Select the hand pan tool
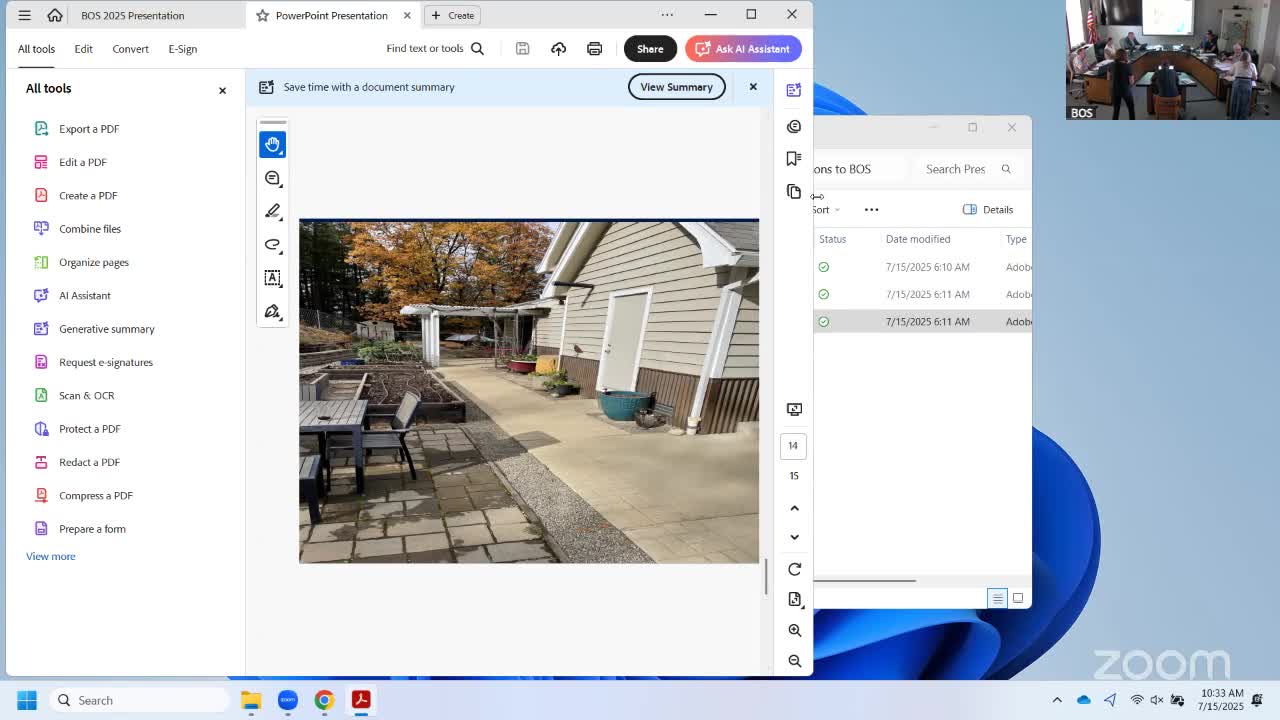The image size is (1280, 720). pyautogui.click(x=272, y=145)
